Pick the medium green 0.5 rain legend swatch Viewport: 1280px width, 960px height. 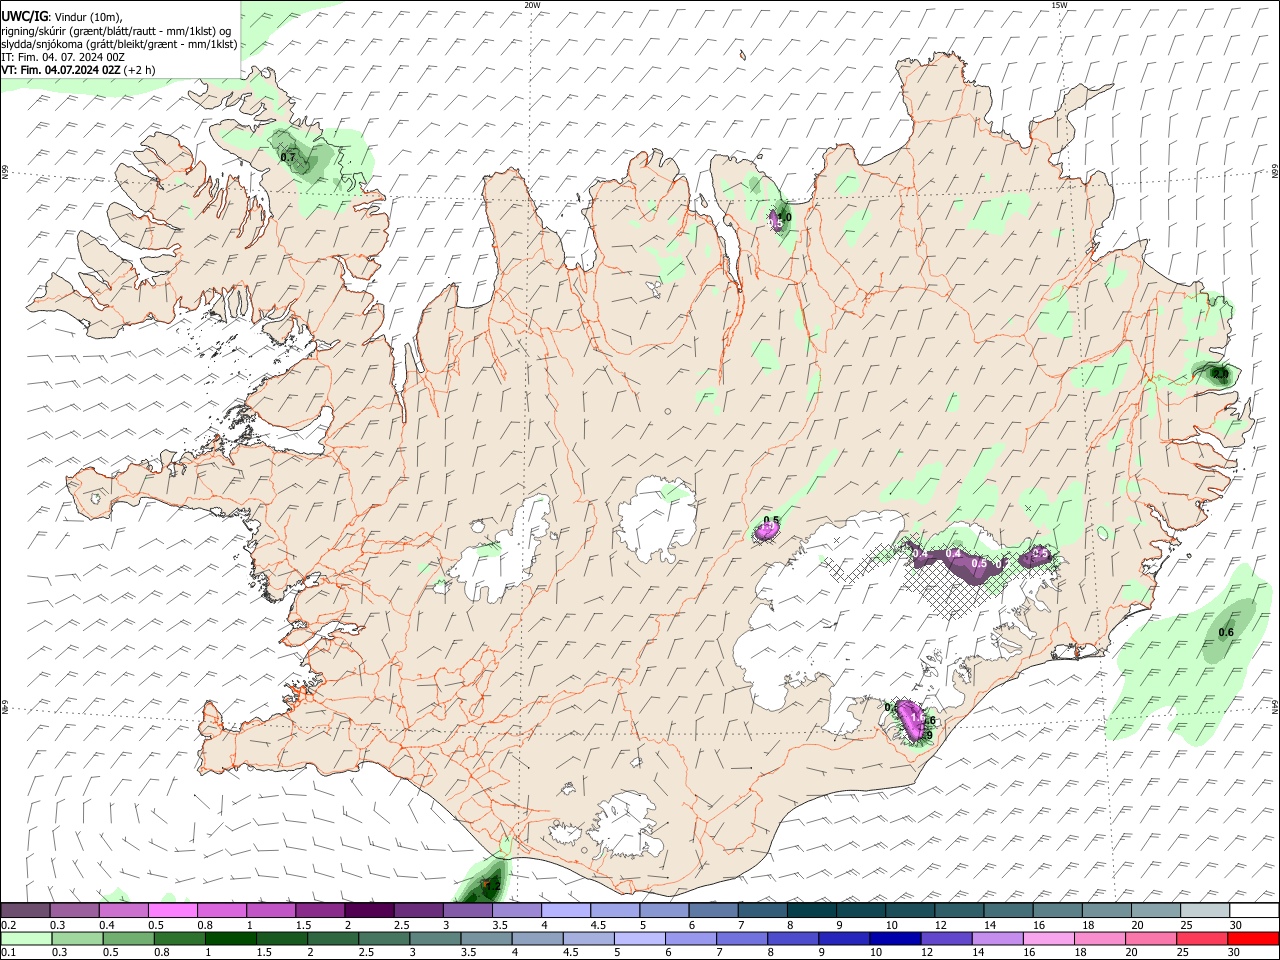[129, 938]
